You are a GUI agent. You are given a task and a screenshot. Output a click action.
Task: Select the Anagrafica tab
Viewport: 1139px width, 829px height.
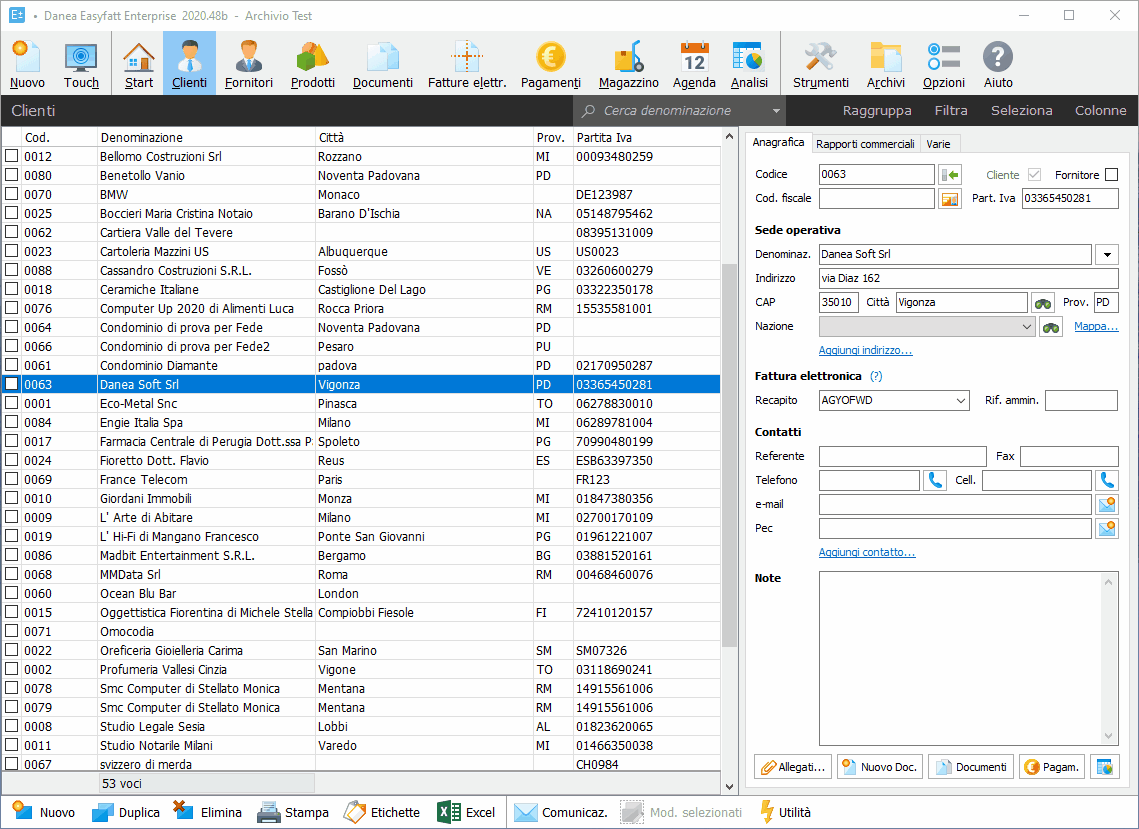(778, 142)
